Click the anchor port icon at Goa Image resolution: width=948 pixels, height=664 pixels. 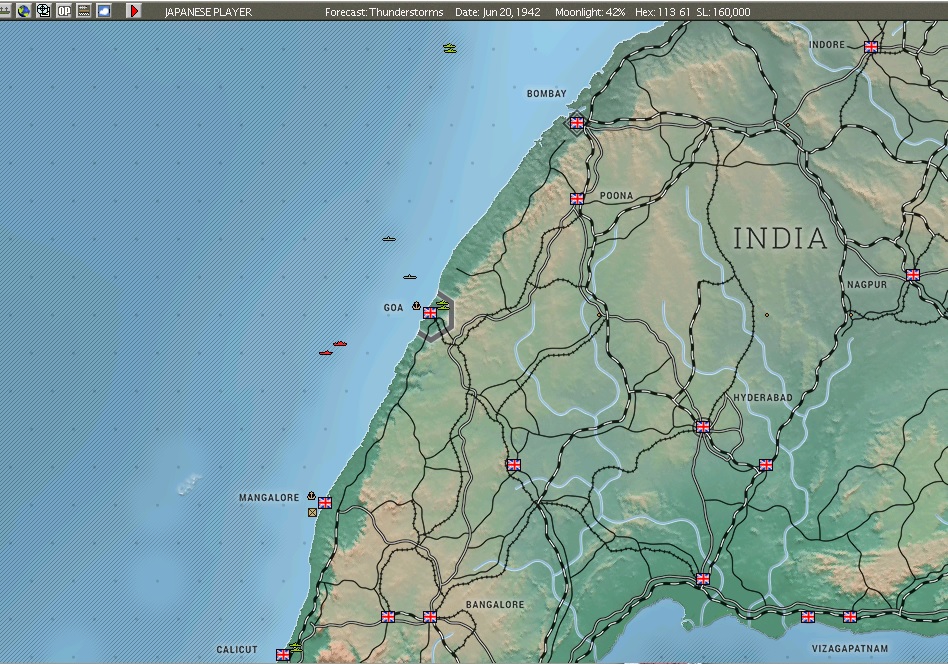pos(416,306)
